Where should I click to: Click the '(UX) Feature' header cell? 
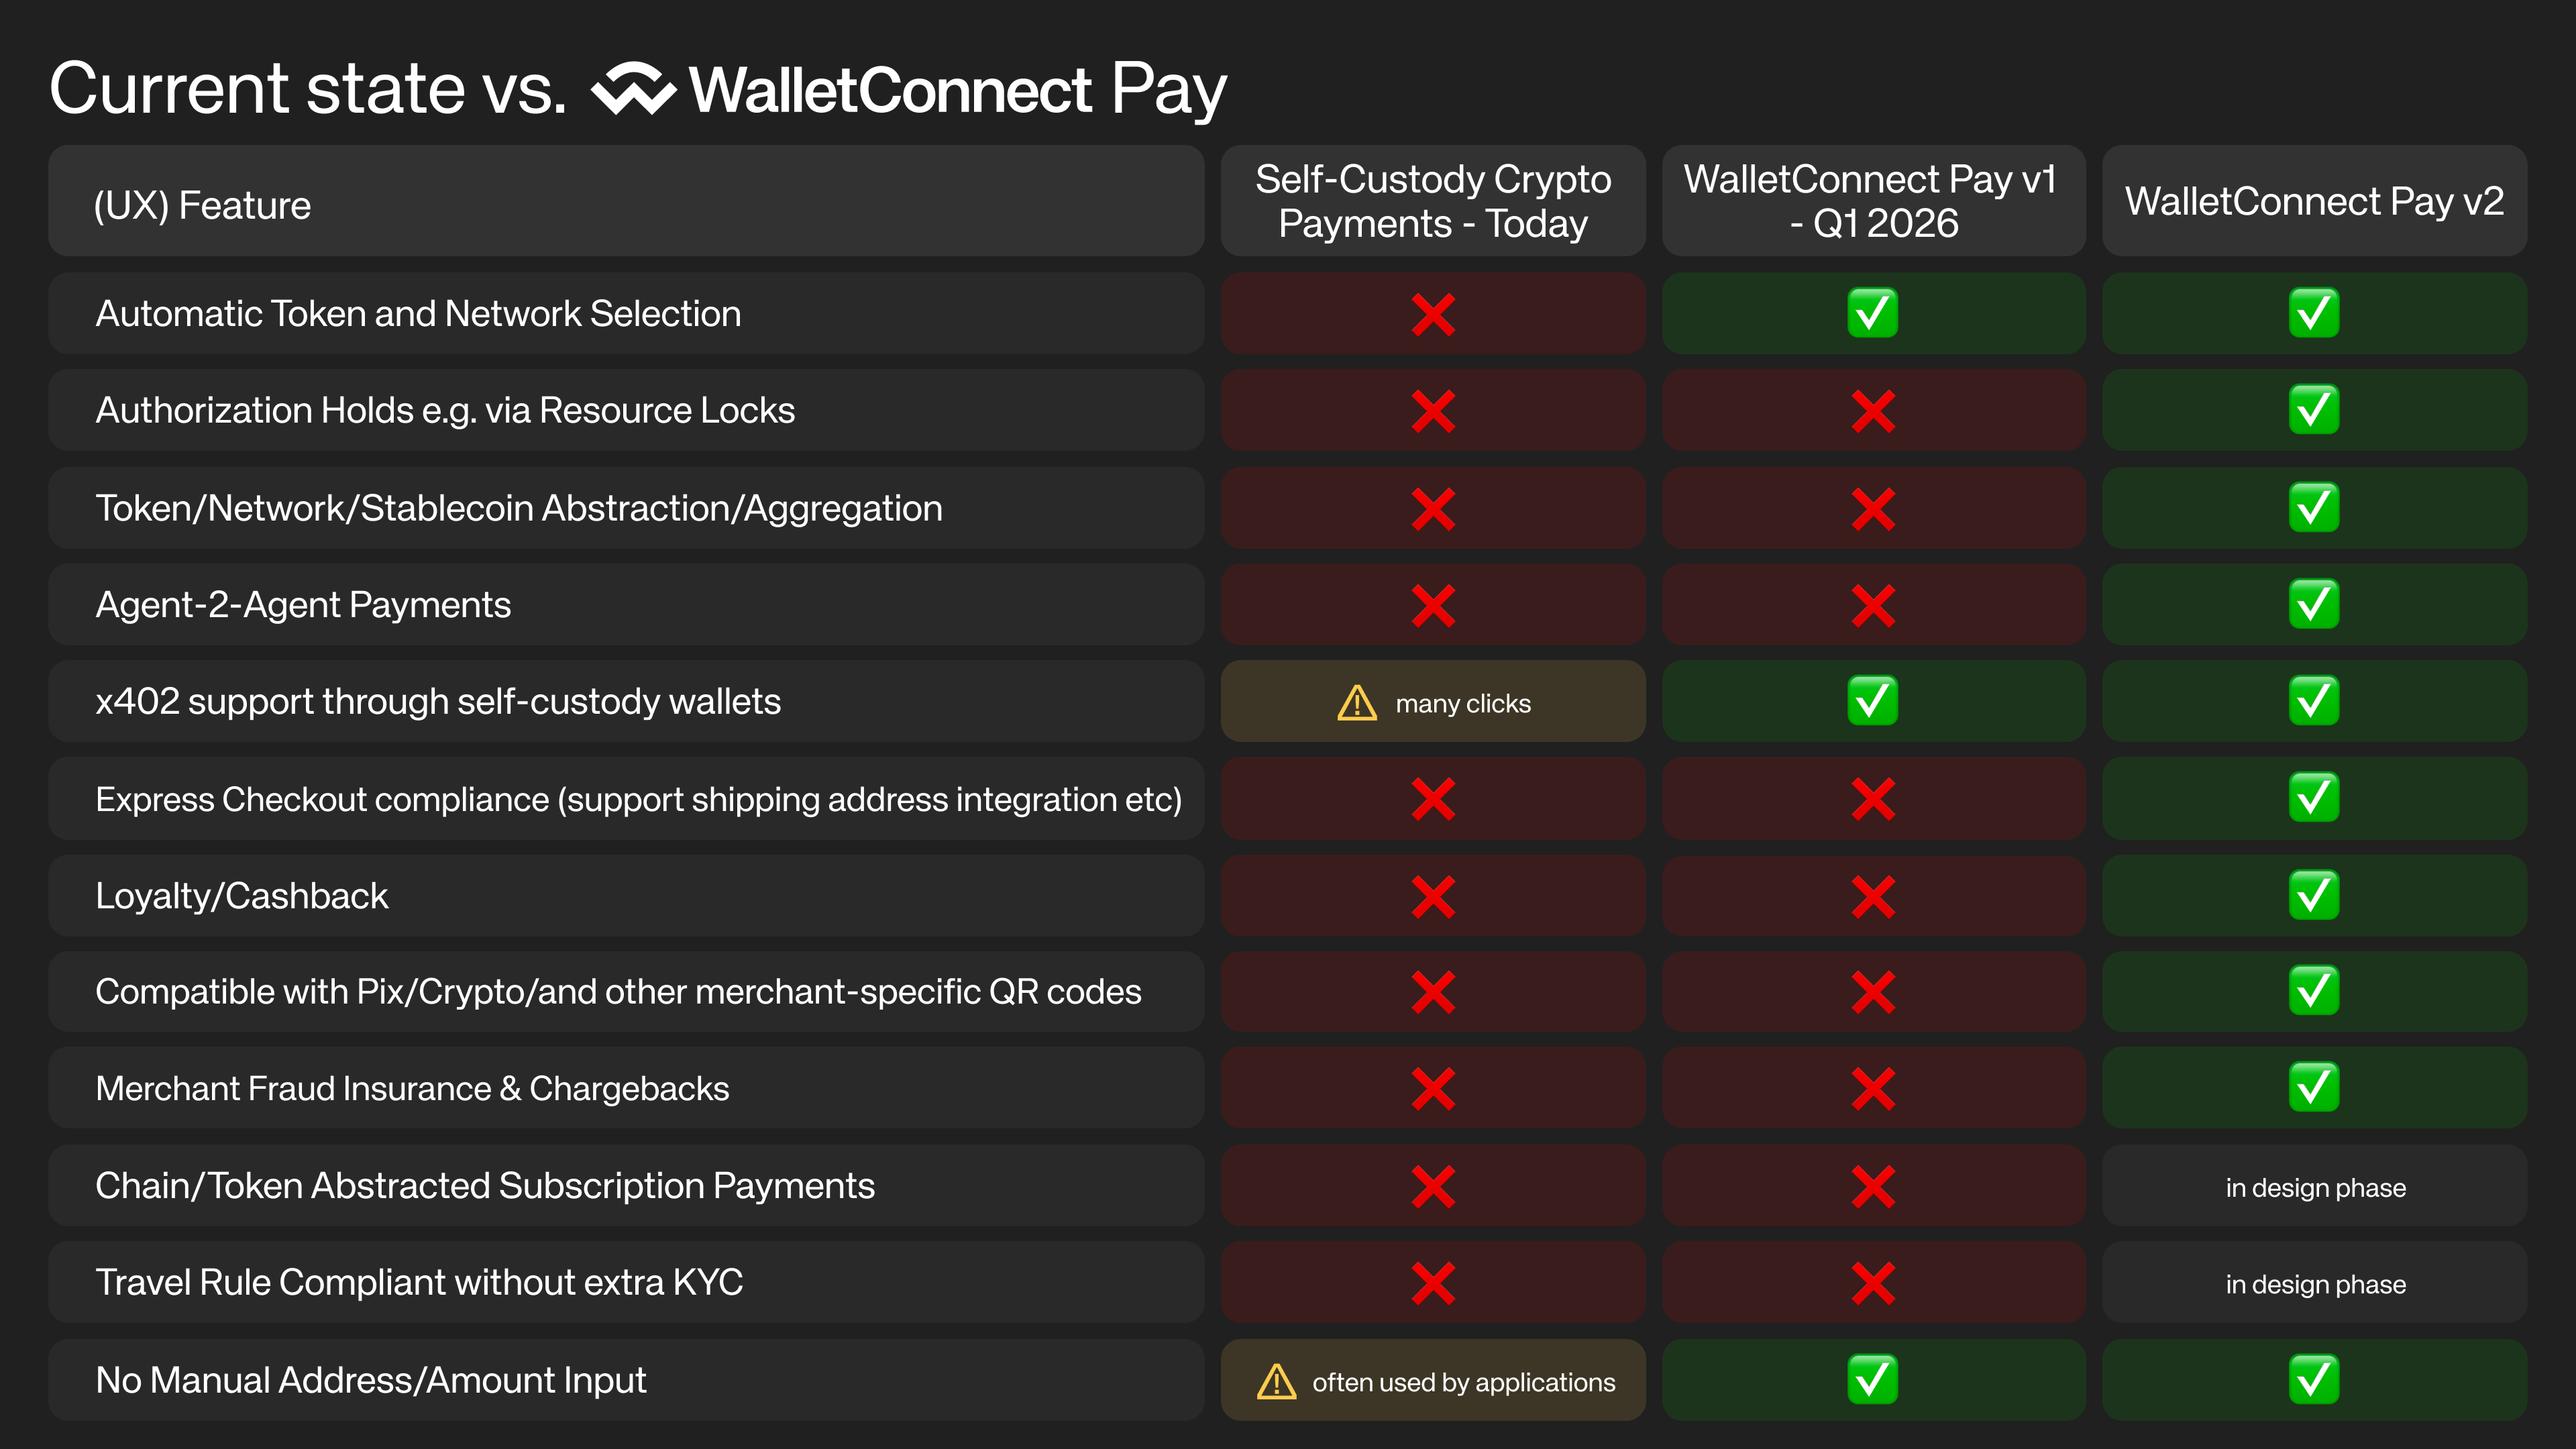pos(202,205)
